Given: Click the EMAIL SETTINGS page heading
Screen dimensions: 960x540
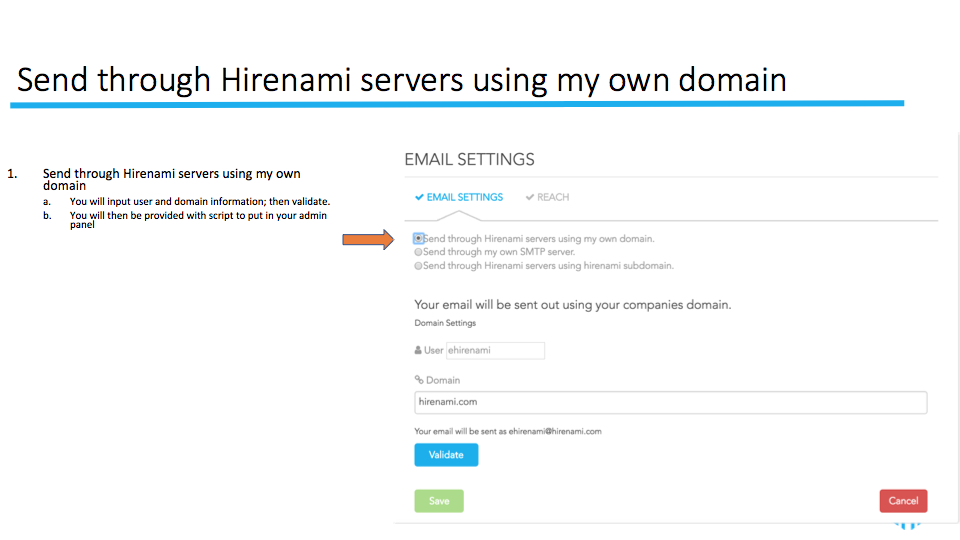Looking at the screenshot, I should (x=470, y=160).
